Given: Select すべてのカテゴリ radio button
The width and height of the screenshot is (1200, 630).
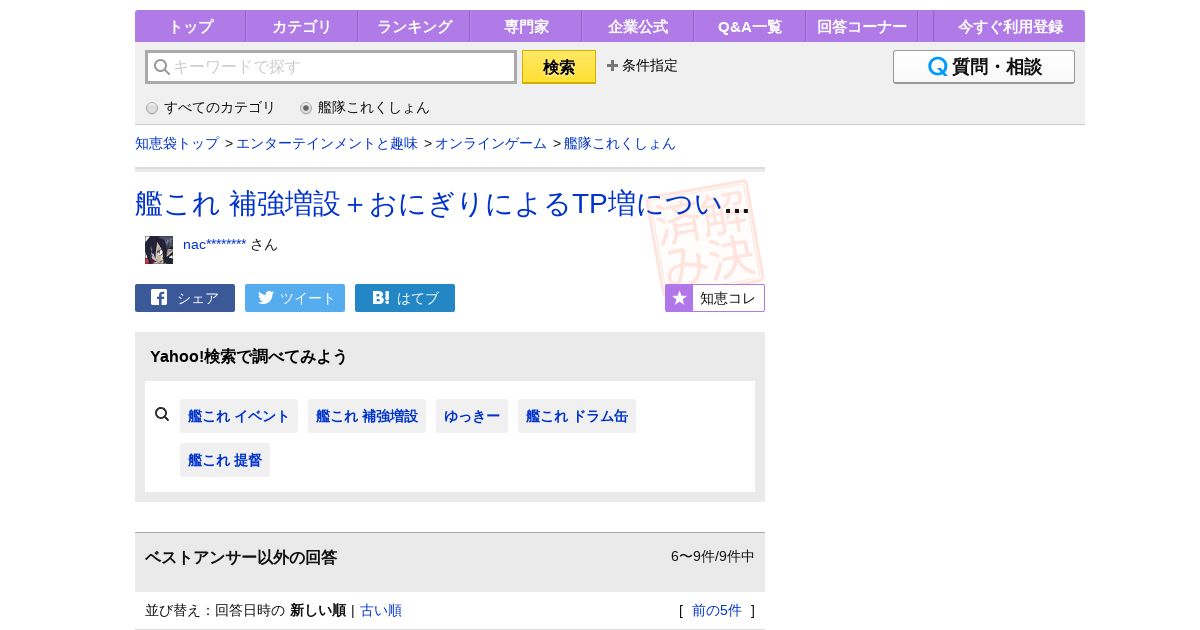Looking at the screenshot, I should (x=152, y=108).
